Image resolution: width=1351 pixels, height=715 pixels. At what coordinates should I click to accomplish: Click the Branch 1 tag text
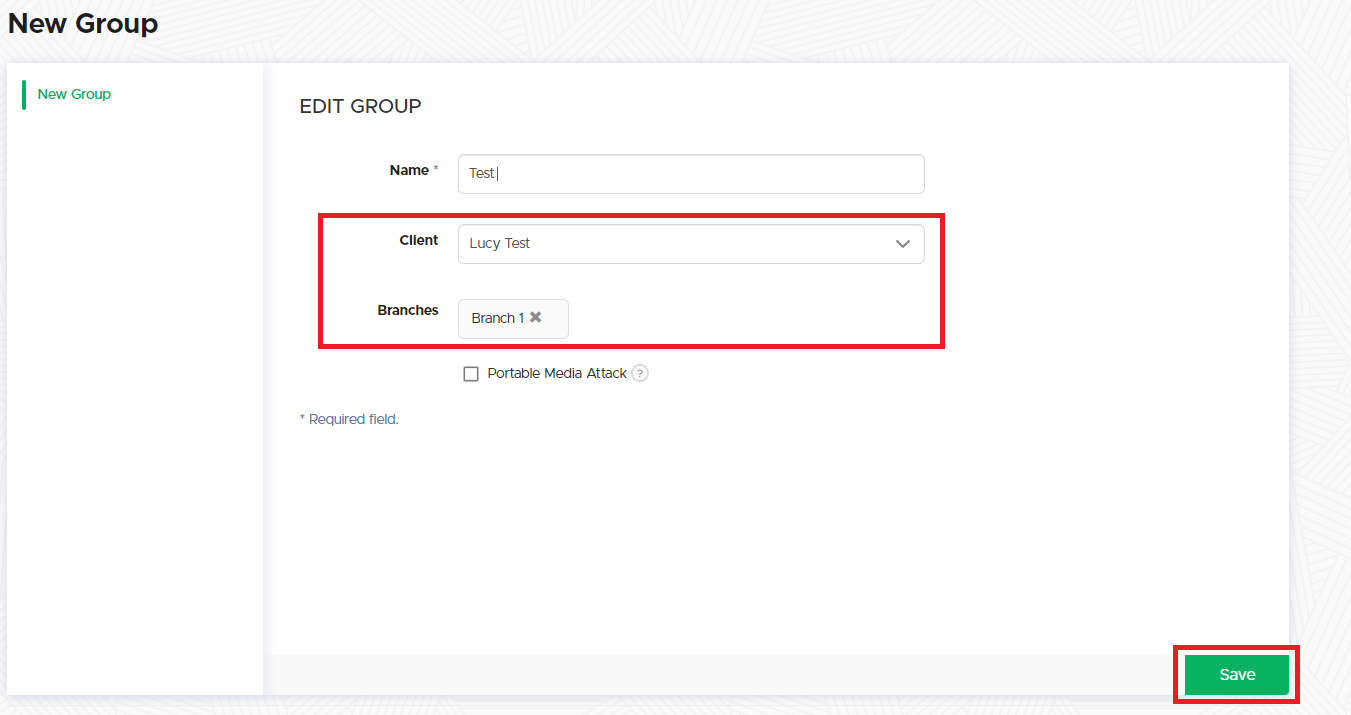click(x=497, y=318)
